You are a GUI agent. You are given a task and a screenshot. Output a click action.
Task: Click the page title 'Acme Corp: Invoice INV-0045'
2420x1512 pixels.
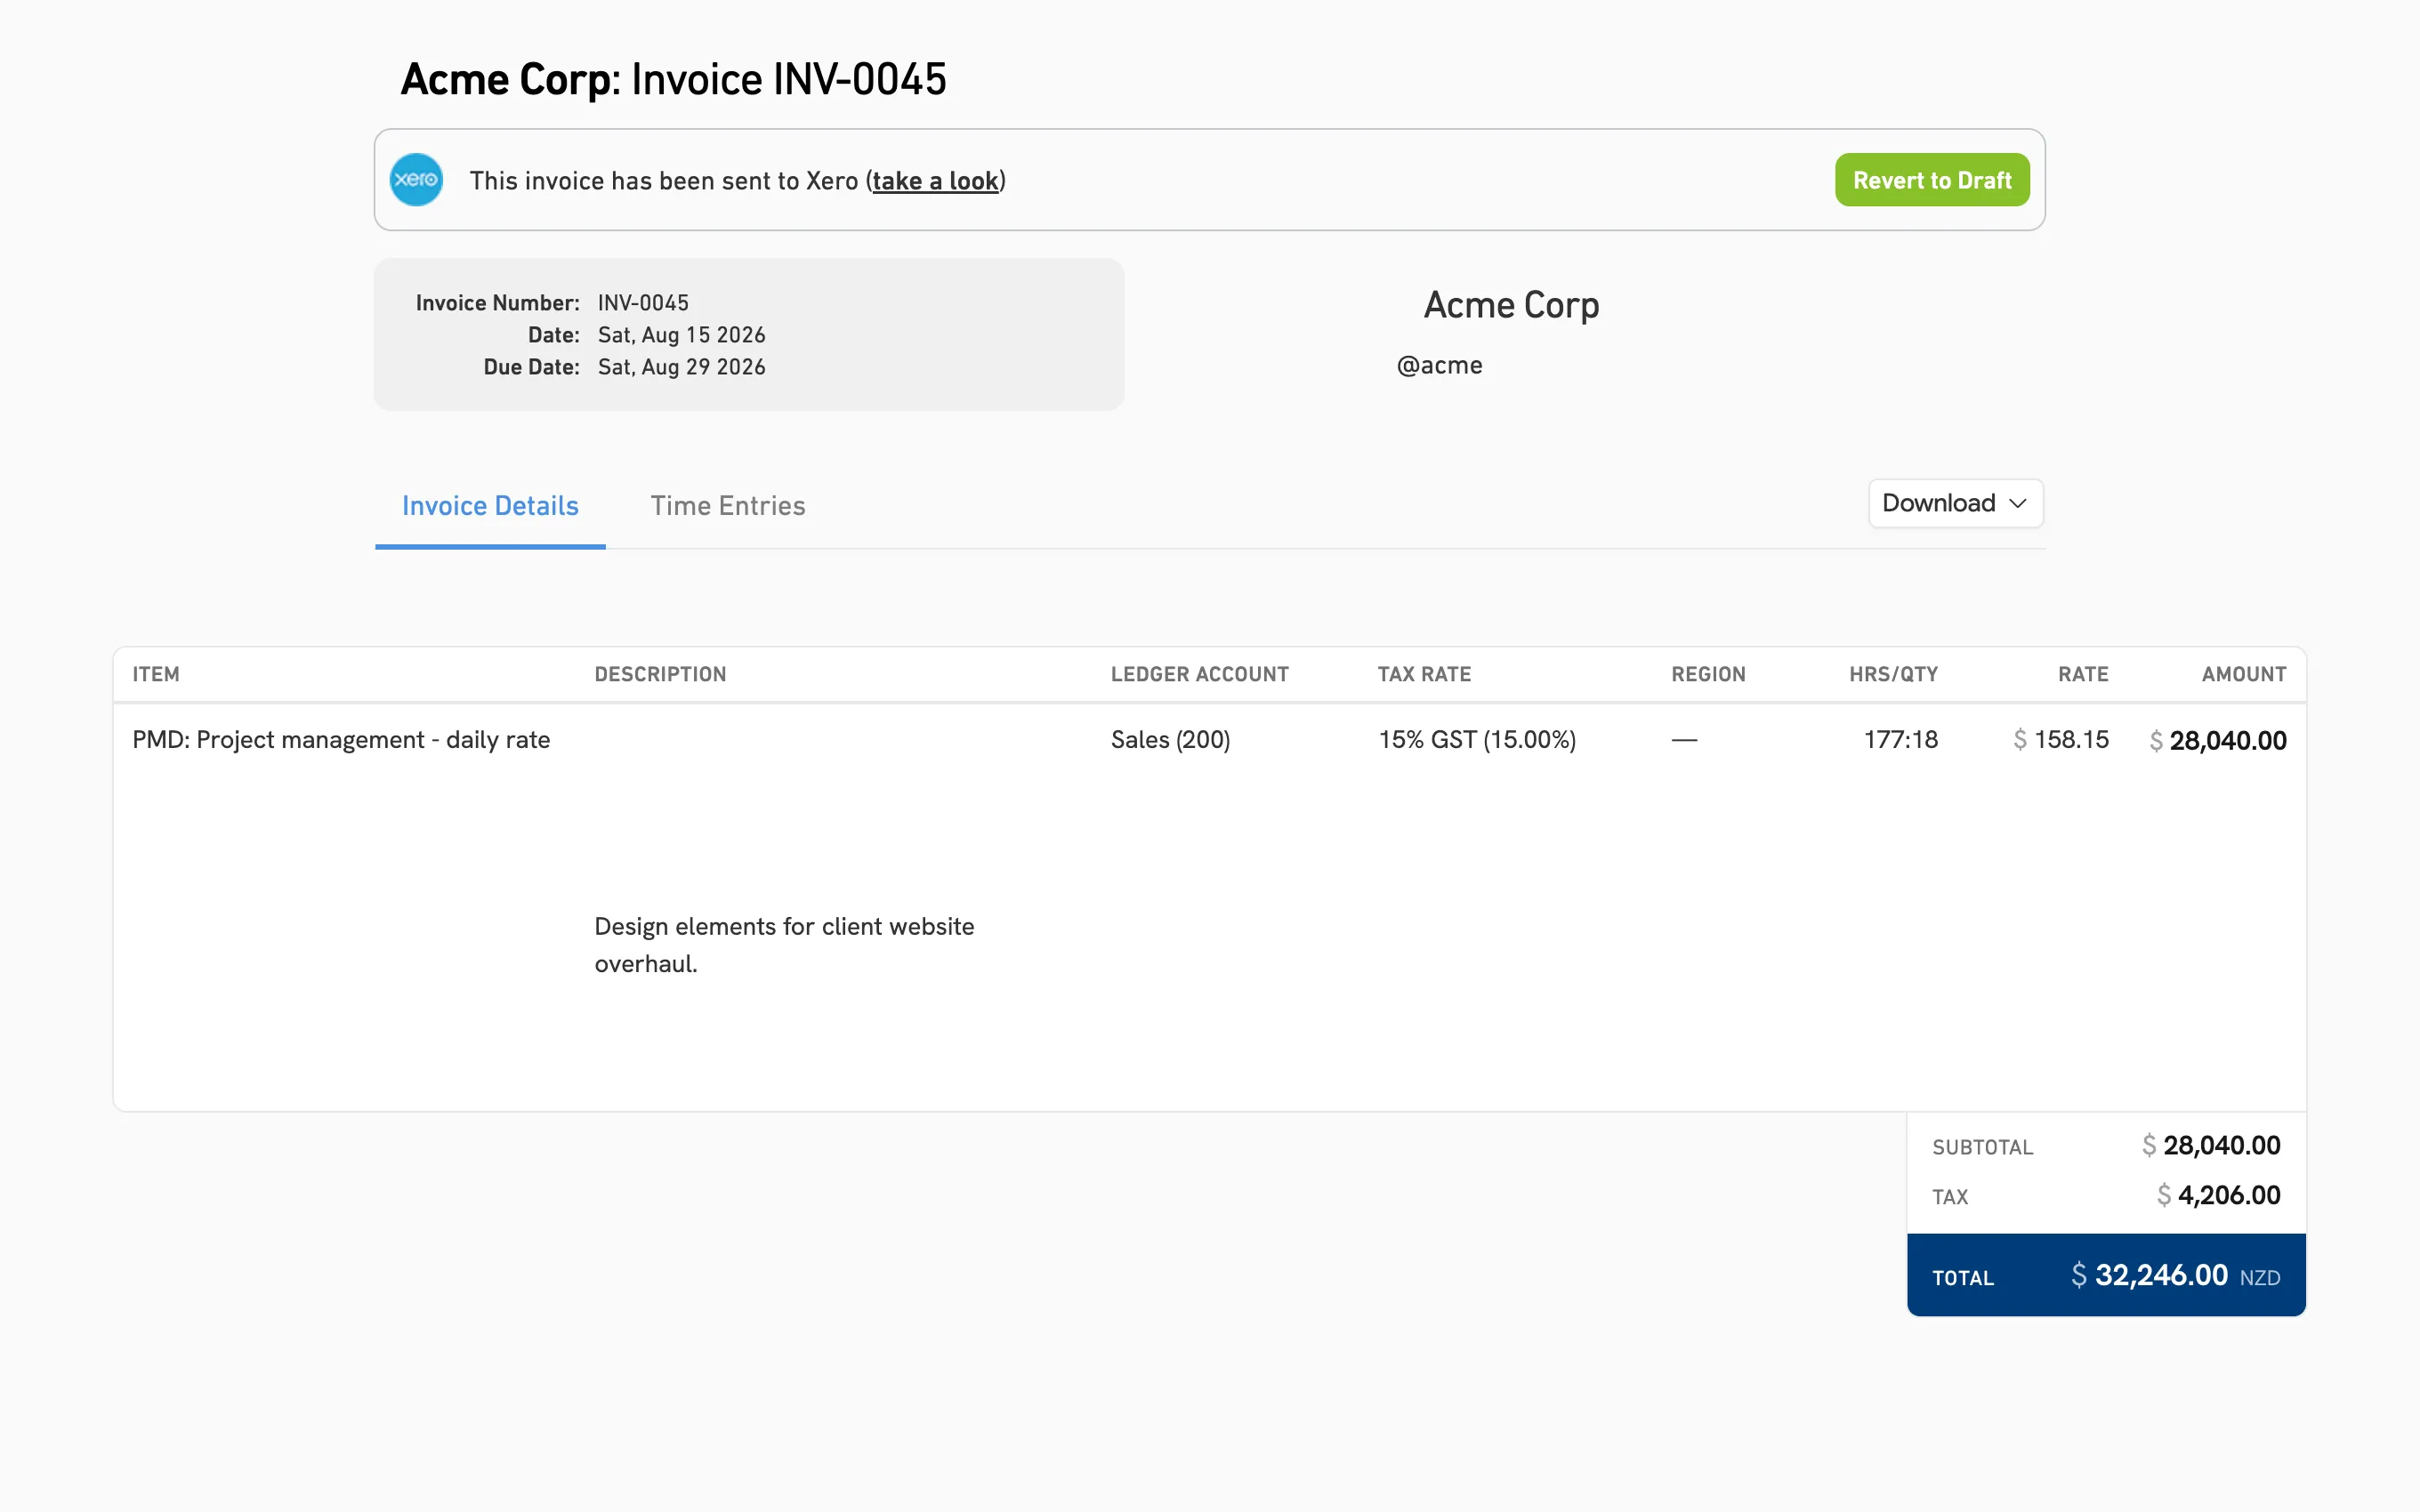coord(673,79)
